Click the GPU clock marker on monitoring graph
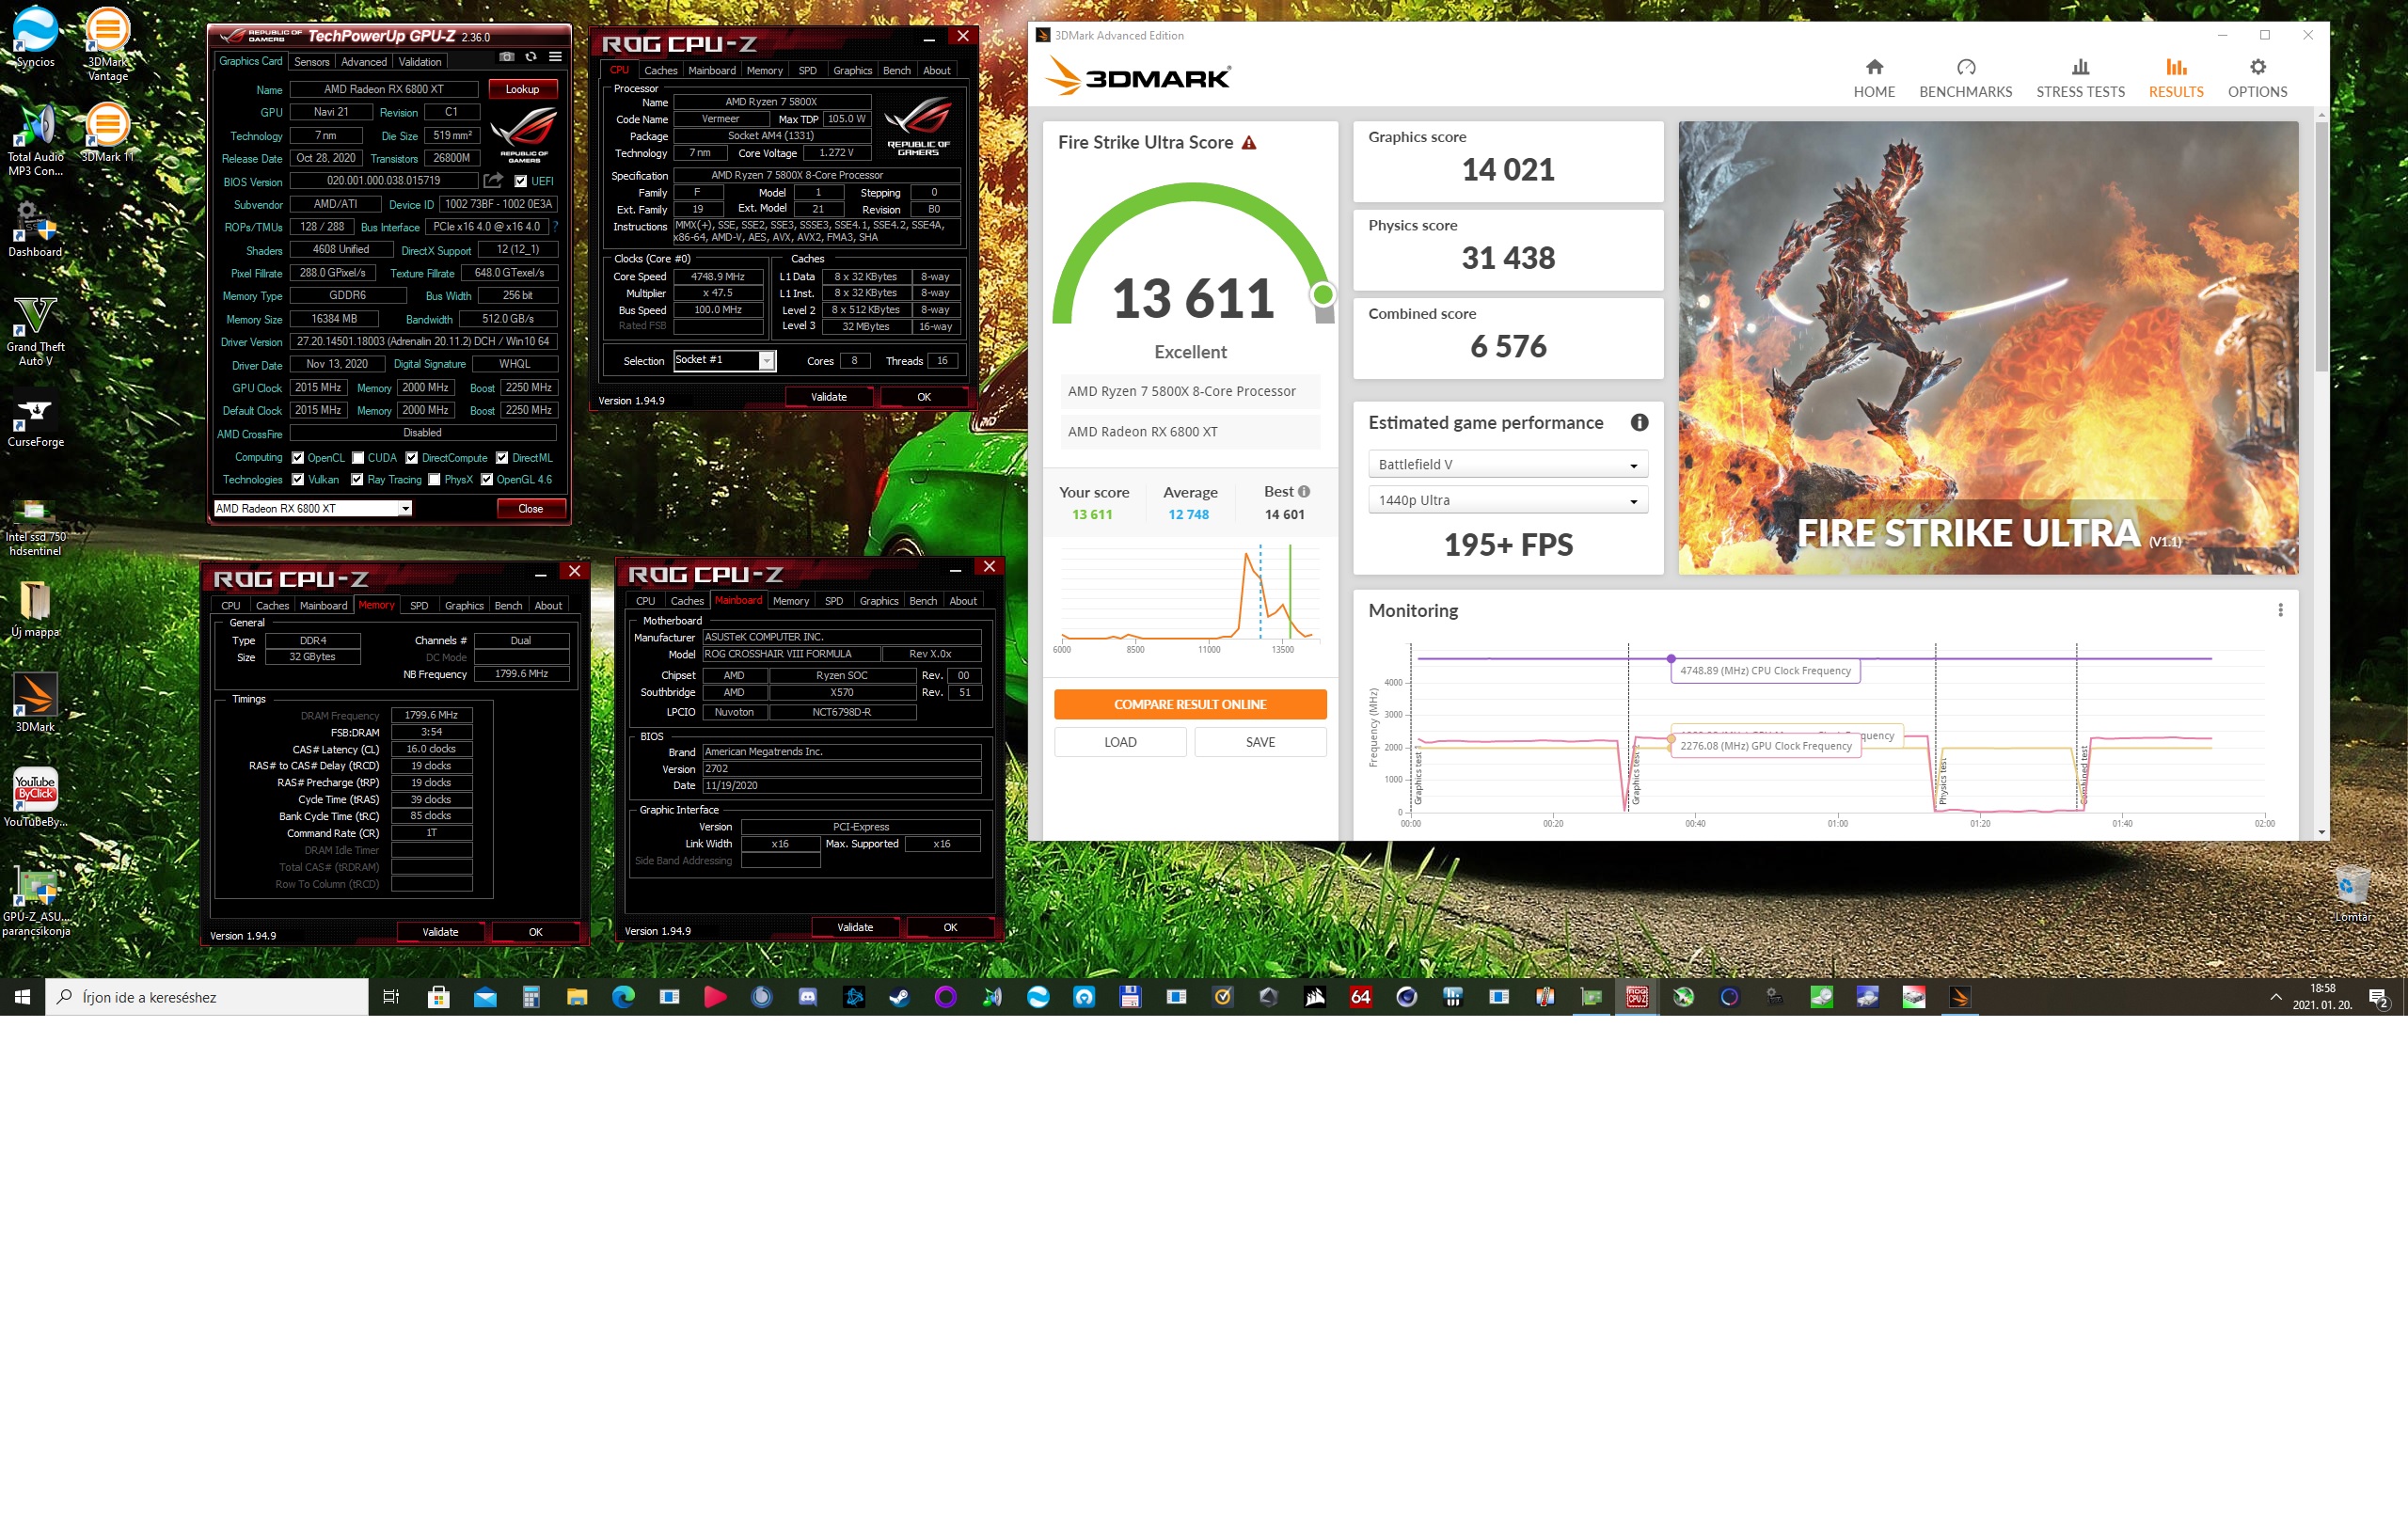The image size is (2408, 1517). 1671,740
